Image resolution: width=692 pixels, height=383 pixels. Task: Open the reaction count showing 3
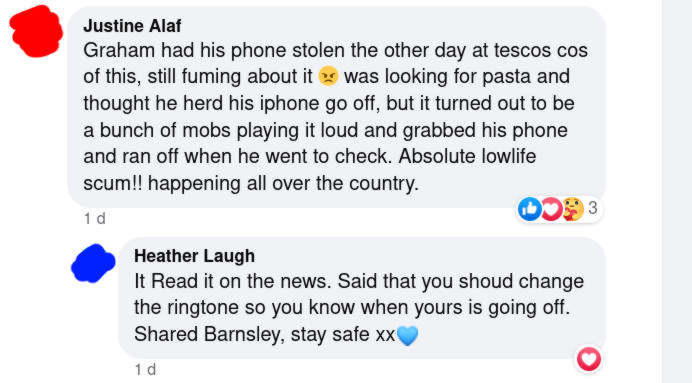click(x=593, y=208)
